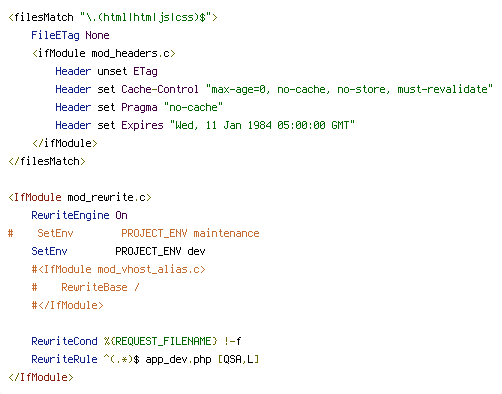The height and width of the screenshot is (394, 502).
Task: Select the "no-cache" Pragma value
Action: (193, 107)
